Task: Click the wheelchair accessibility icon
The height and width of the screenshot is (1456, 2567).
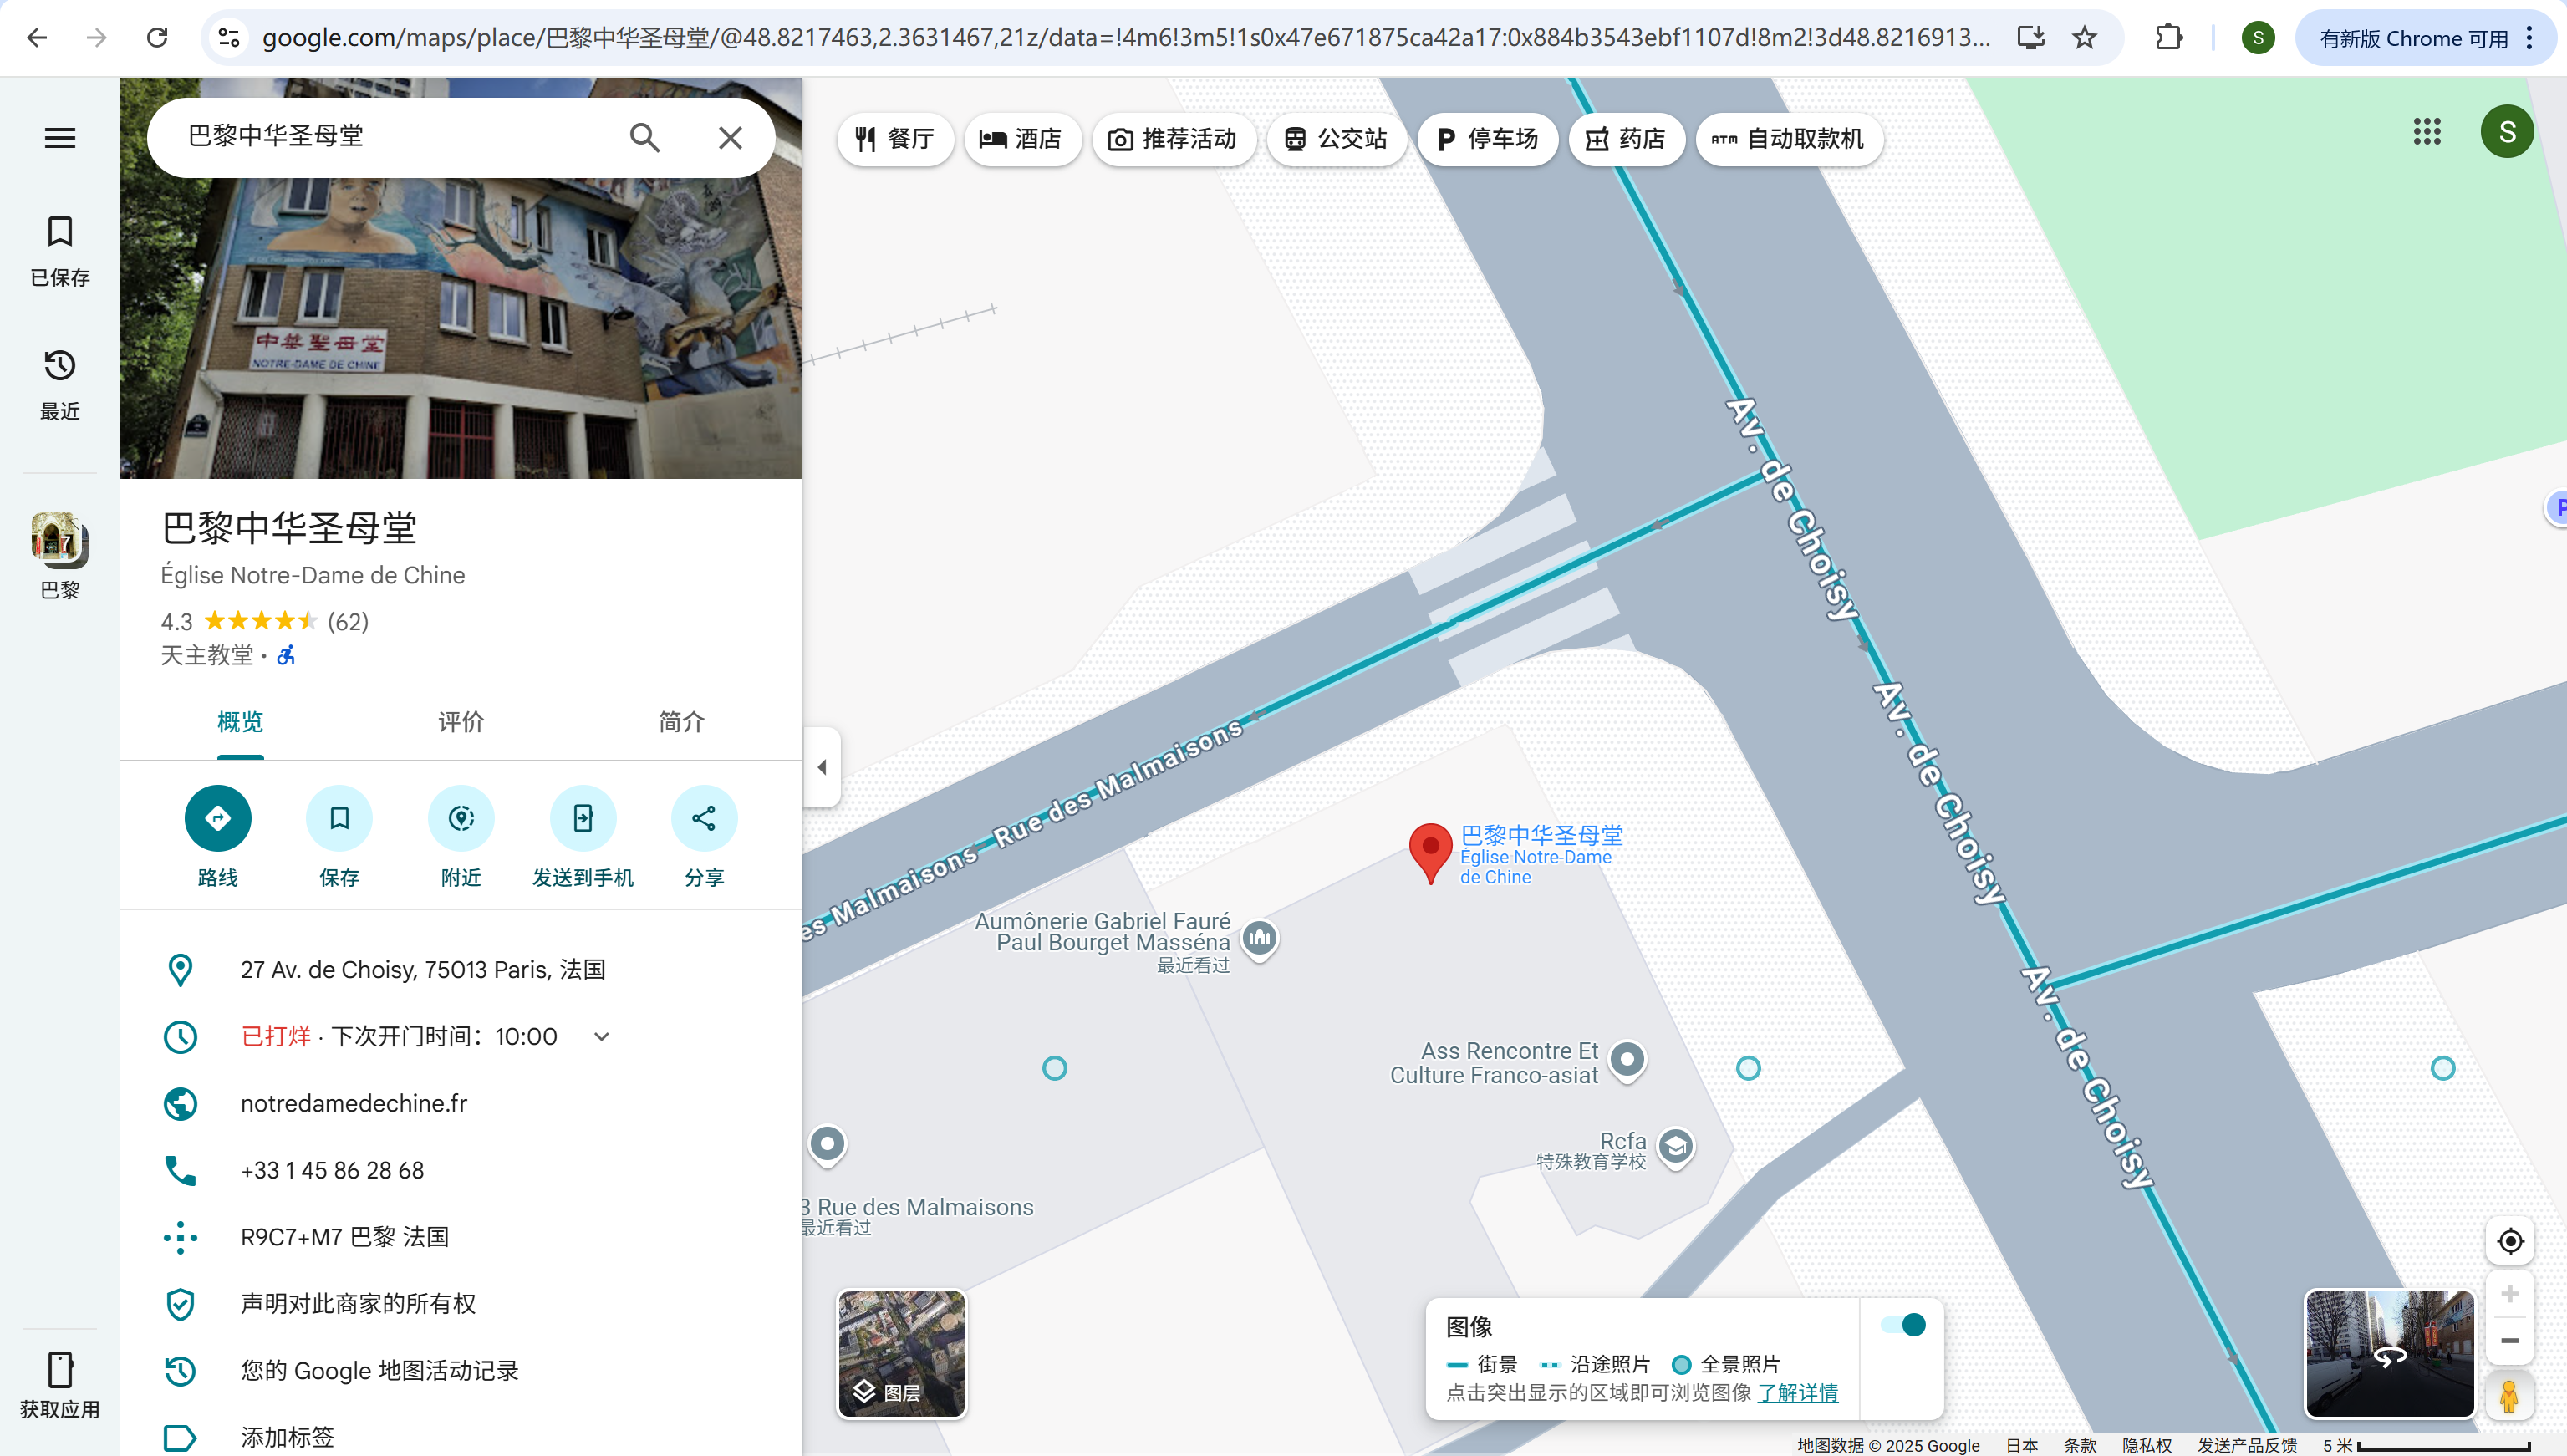Action: (x=287, y=655)
